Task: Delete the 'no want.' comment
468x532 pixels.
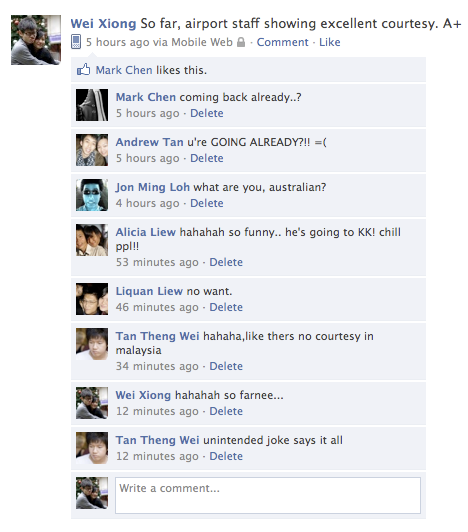Action: [226, 307]
